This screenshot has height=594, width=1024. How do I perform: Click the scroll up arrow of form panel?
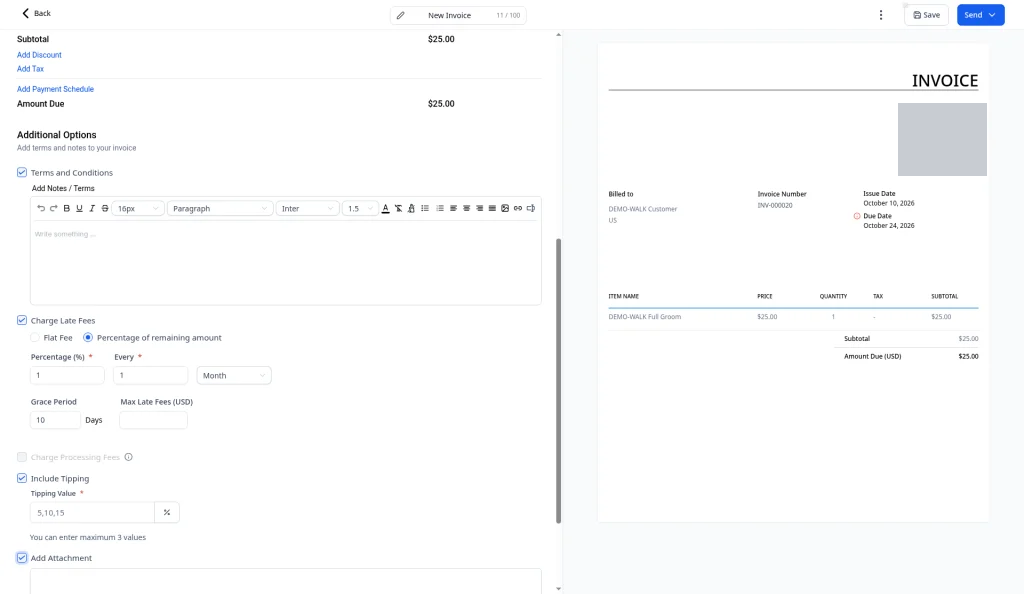point(558,35)
